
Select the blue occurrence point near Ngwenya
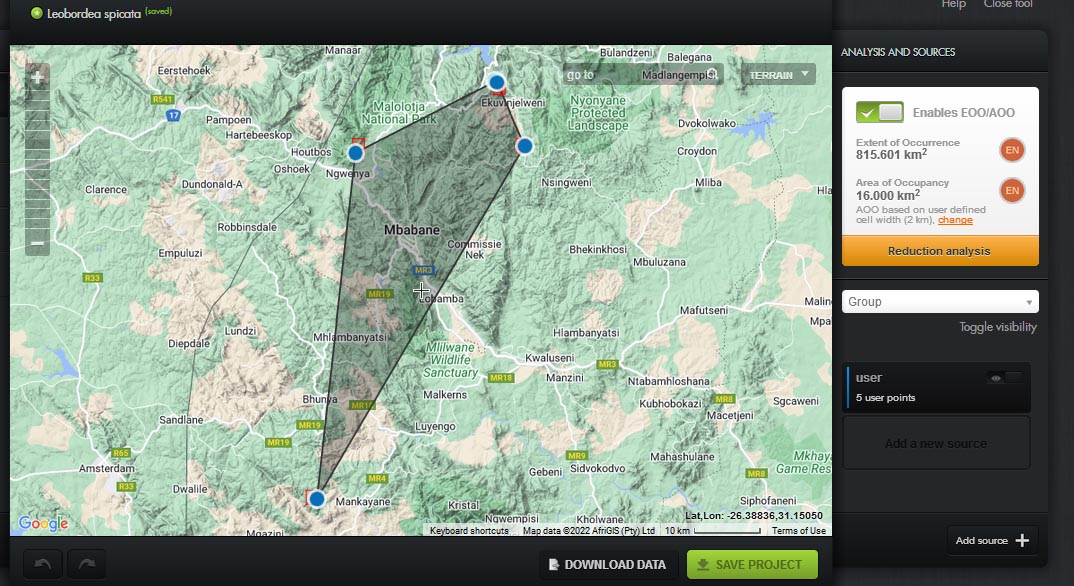pyautogui.click(x=355, y=153)
